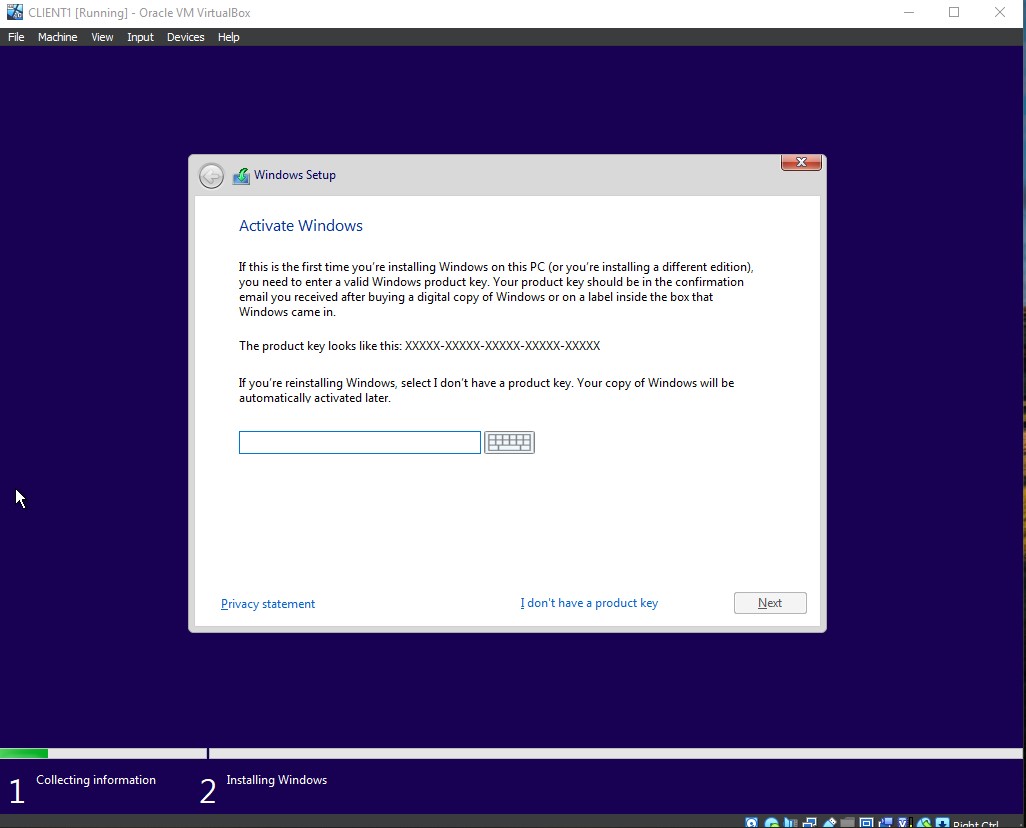Click hard disk activity status icon
Image resolution: width=1026 pixels, height=828 pixels.
[751, 823]
